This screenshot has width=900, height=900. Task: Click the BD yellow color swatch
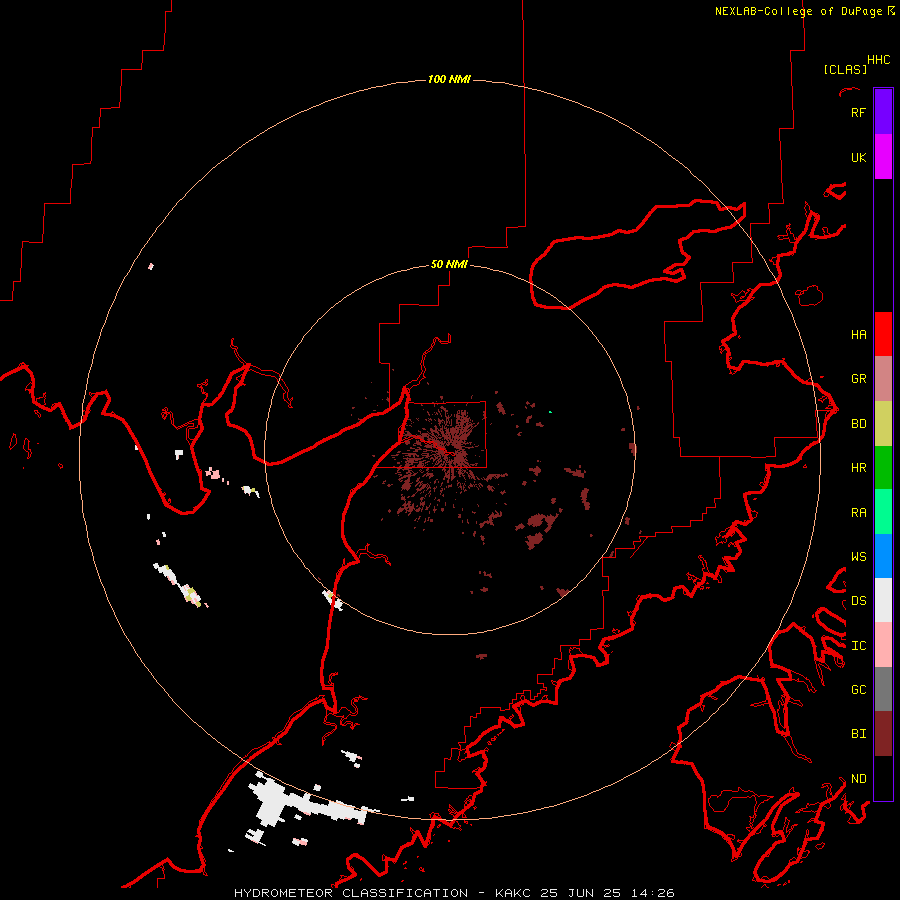[x=883, y=424]
